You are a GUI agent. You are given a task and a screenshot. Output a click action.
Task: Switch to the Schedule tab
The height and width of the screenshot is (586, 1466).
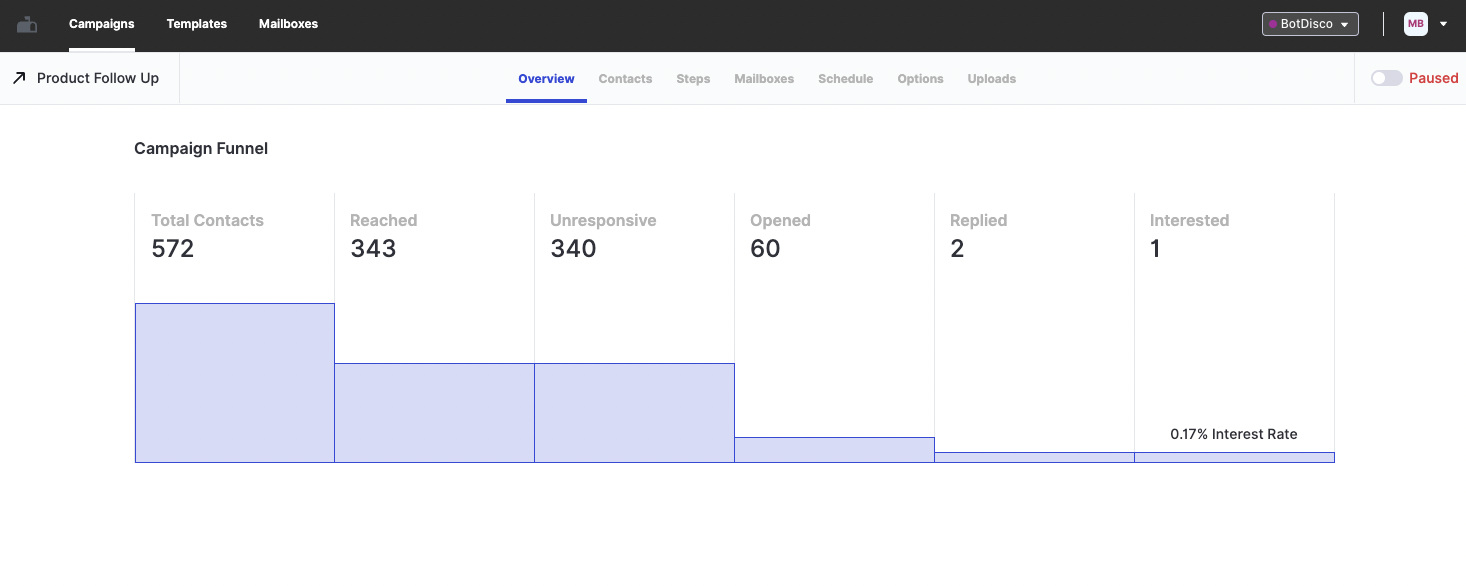[x=845, y=79]
